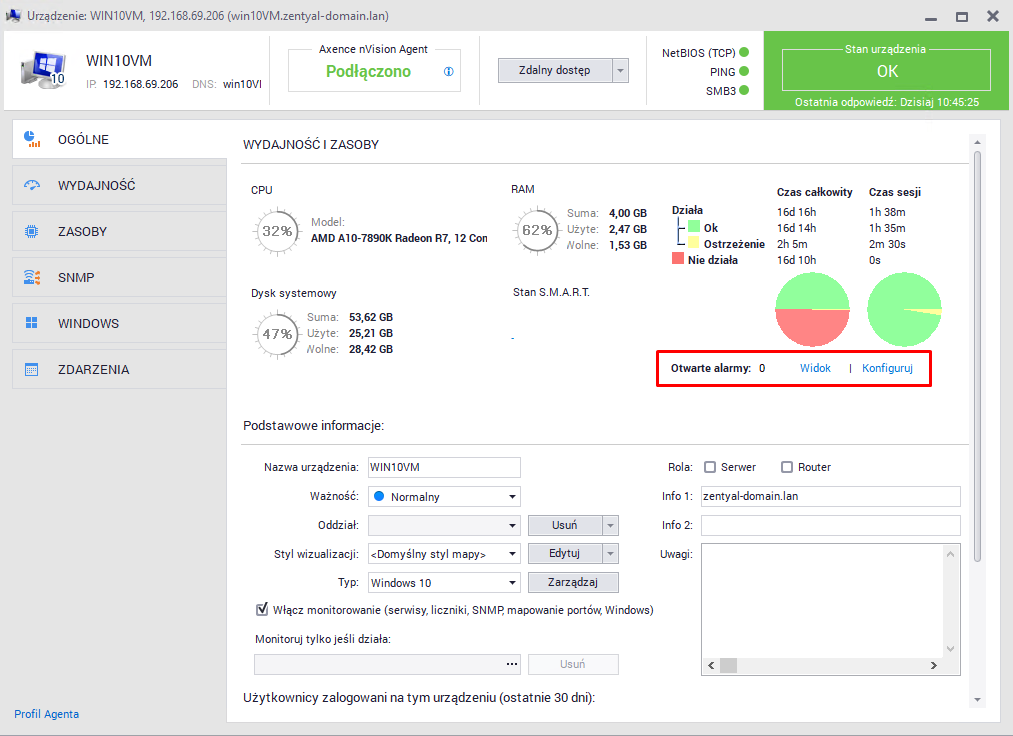Open the ZDARZENIA tab
1013x736 pixels.
(x=119, y=369)
